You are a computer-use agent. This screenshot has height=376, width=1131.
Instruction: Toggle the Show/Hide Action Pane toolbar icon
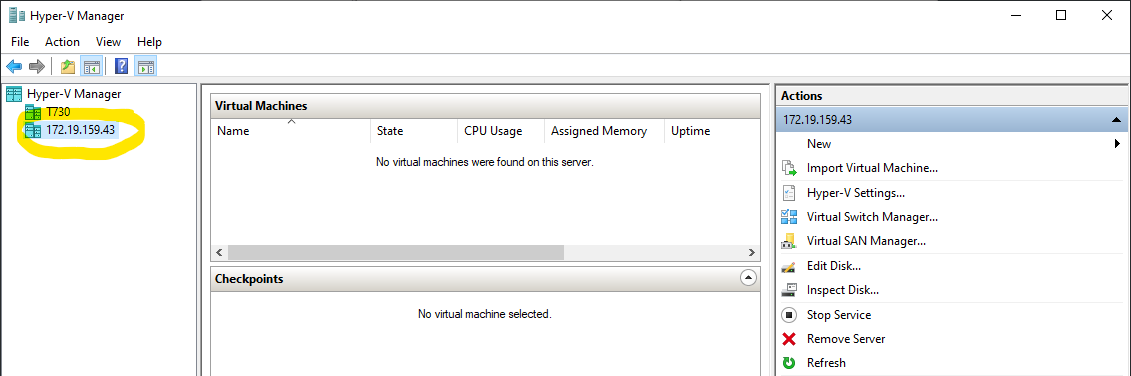(146, 67)
